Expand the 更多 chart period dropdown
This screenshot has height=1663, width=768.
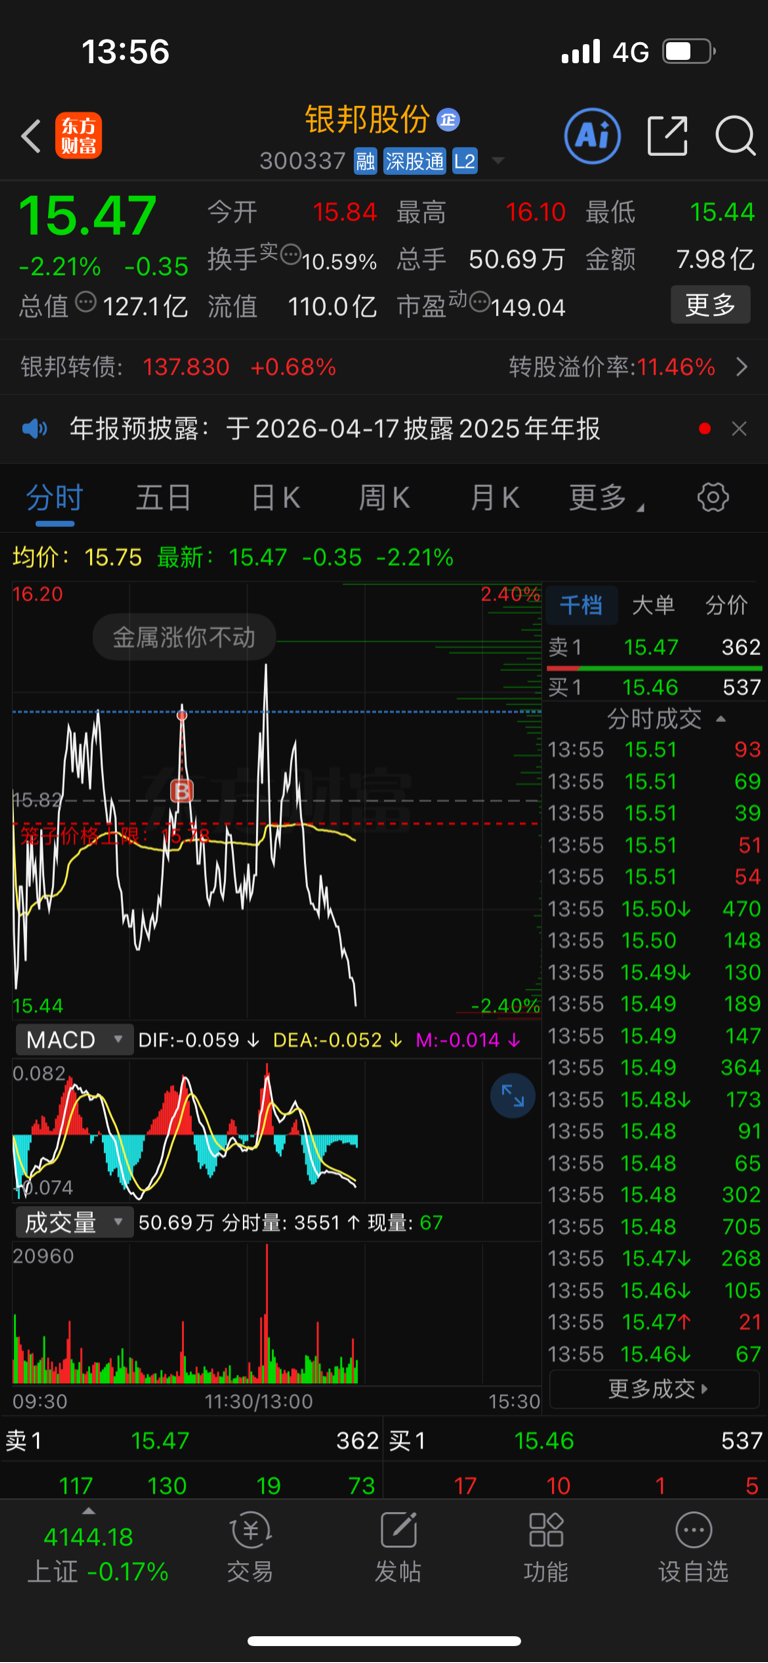pyautogui.click(x=606, y=497)
